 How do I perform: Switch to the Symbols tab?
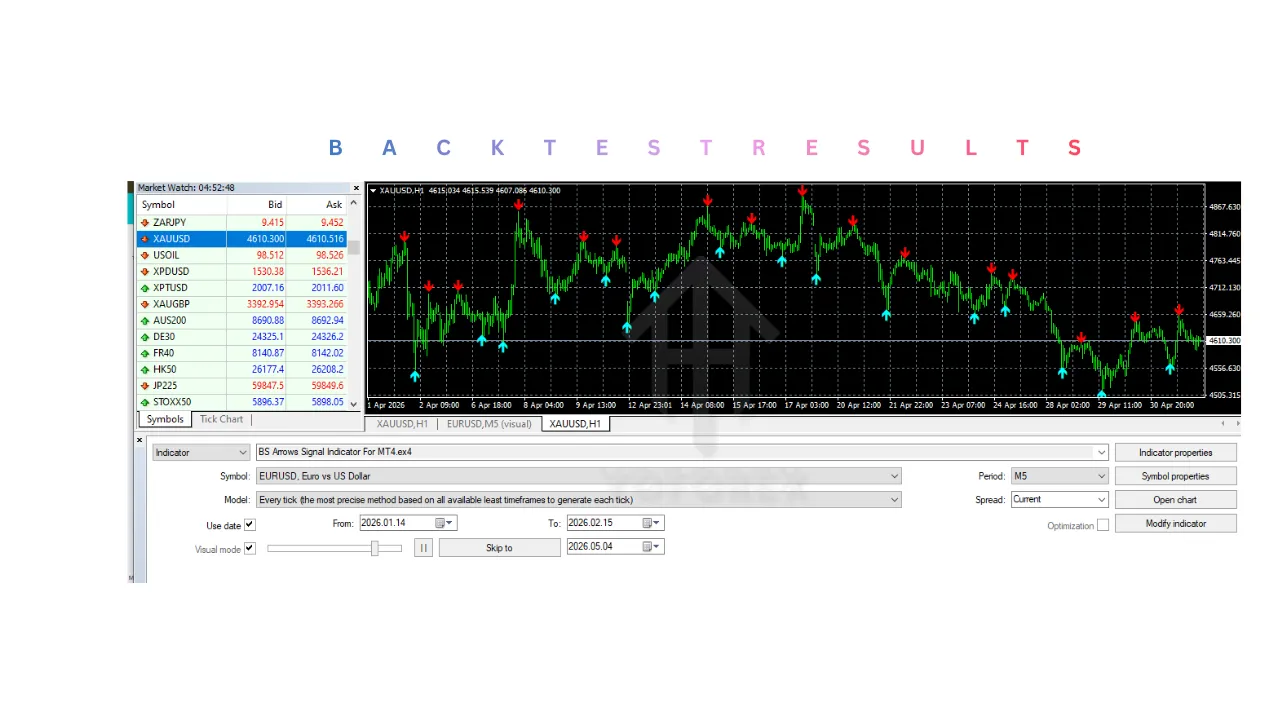[x=165, y=419]
